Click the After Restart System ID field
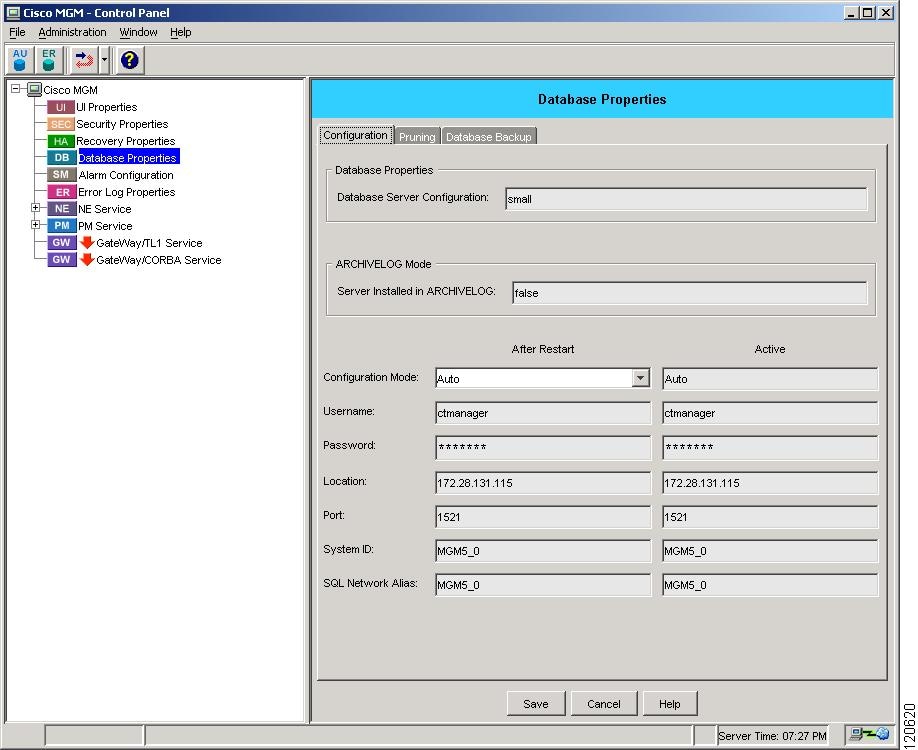 coord(542,551)
